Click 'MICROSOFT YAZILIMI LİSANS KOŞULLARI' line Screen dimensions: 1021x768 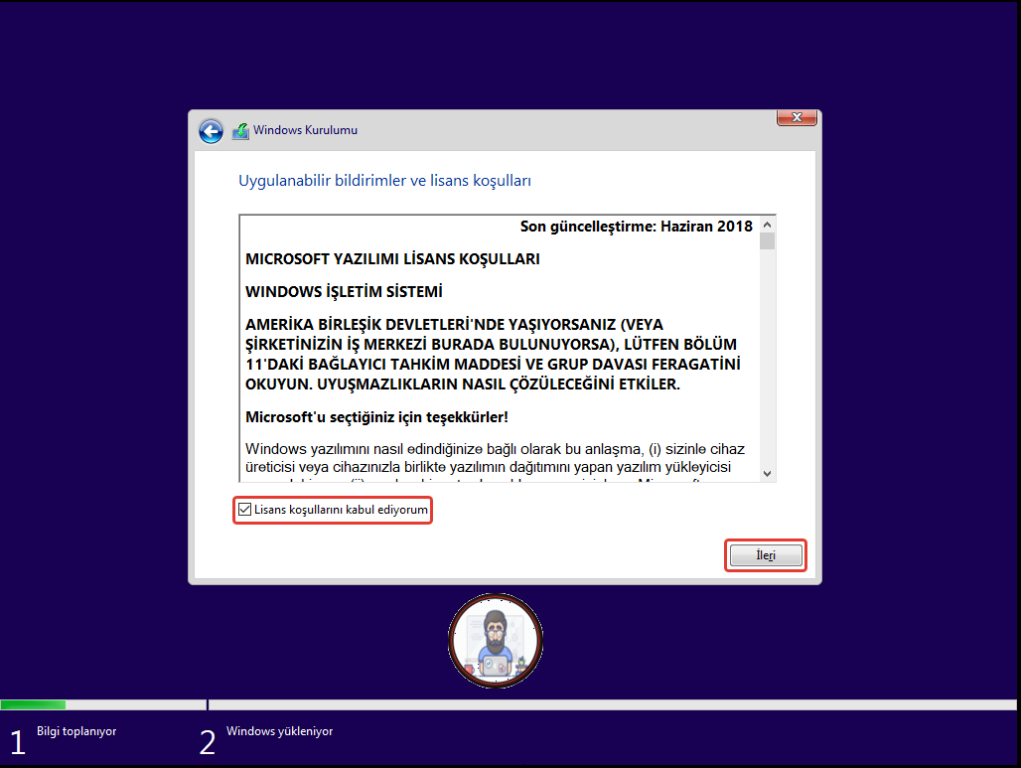point(393,259)
